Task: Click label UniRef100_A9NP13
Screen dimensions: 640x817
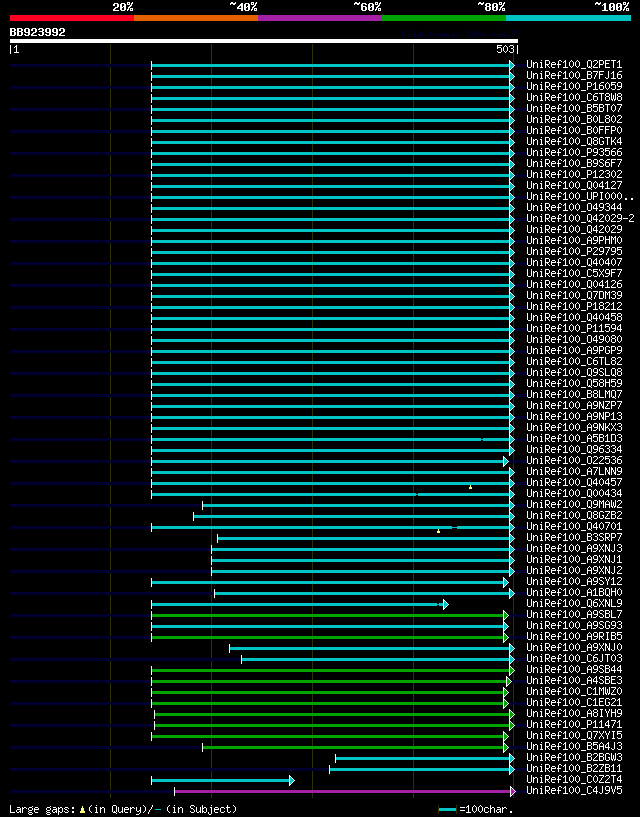Action: click(574, 416)
